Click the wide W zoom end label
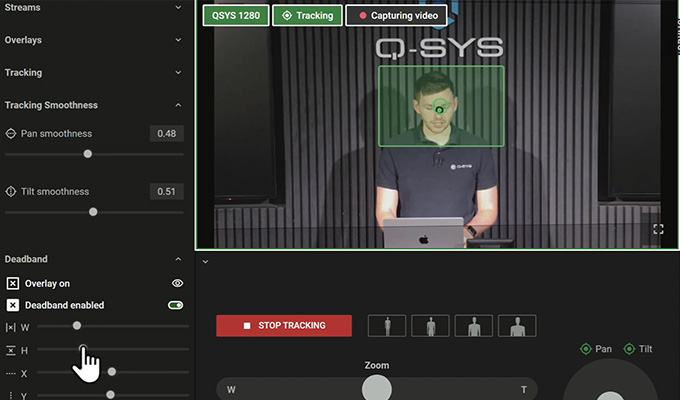The image size is (680, 400). [231, 390]
